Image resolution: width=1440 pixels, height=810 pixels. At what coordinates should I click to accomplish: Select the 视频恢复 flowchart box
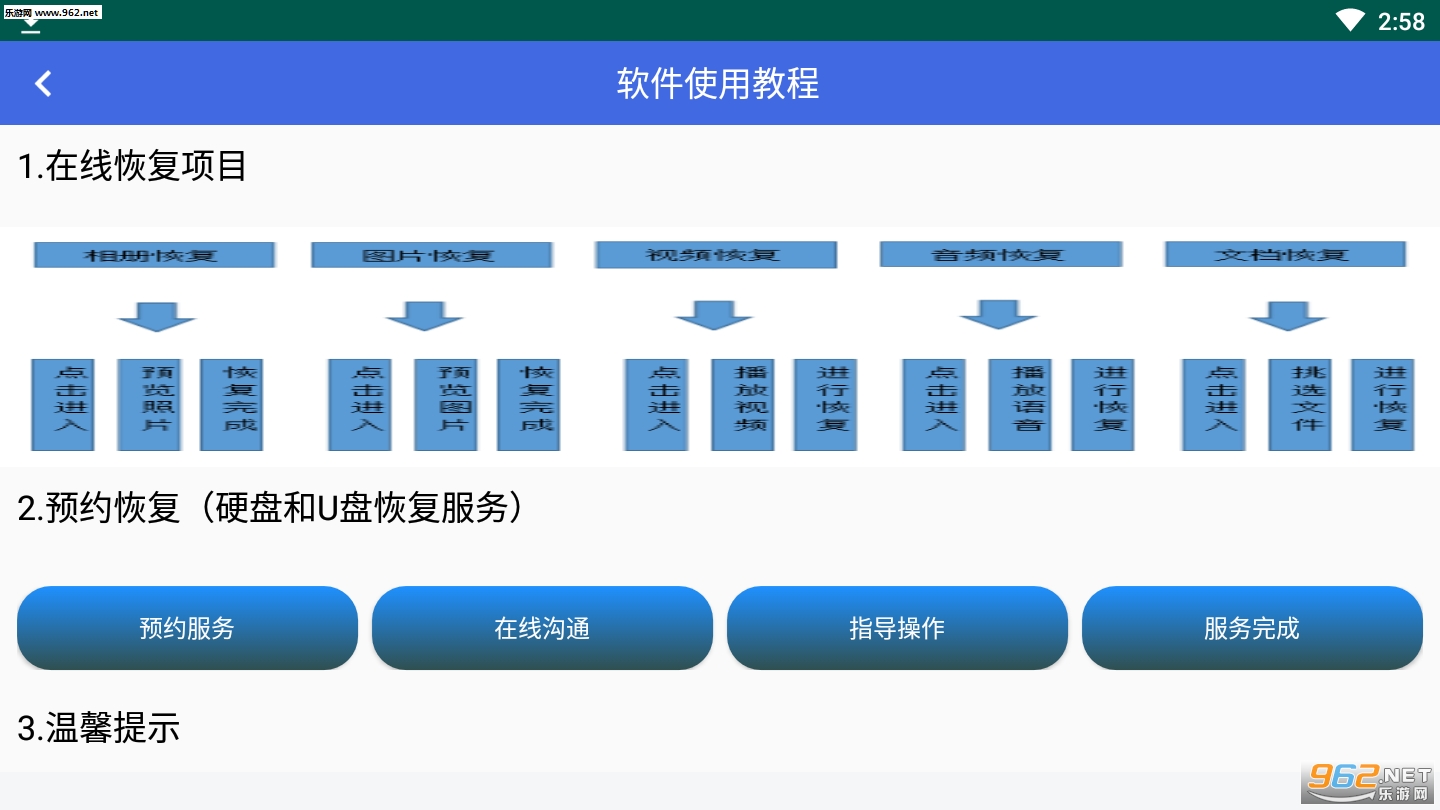pos(715,254)
